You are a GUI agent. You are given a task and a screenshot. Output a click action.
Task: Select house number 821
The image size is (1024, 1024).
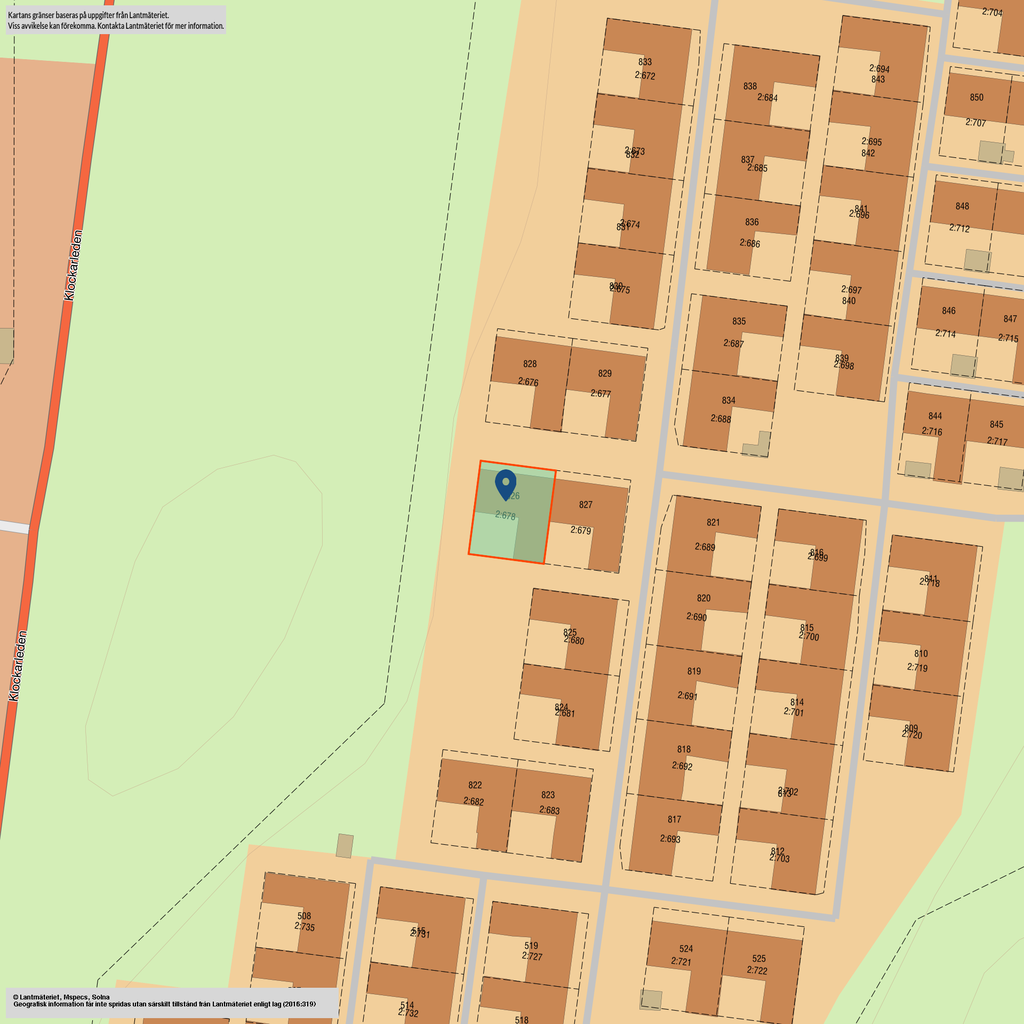(x=713, y=522)
